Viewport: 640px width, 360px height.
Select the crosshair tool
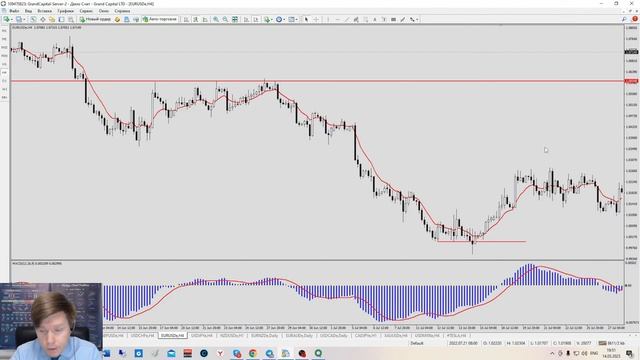pos(316,19)
